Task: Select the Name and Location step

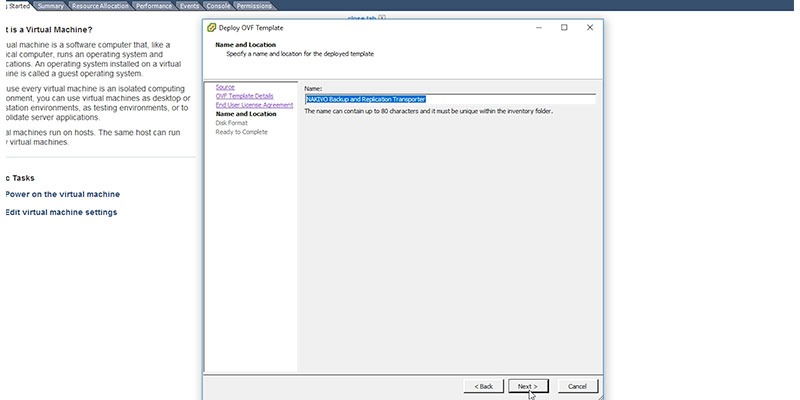Action: point(246,114)
